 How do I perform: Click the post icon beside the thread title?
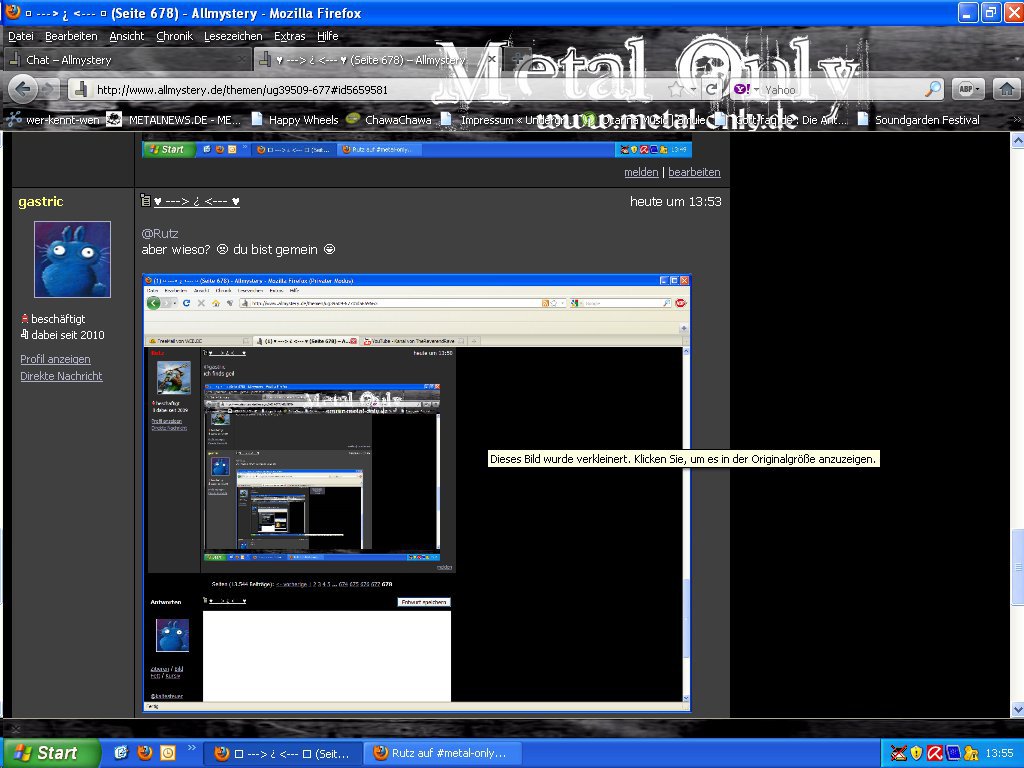point(146,200)
